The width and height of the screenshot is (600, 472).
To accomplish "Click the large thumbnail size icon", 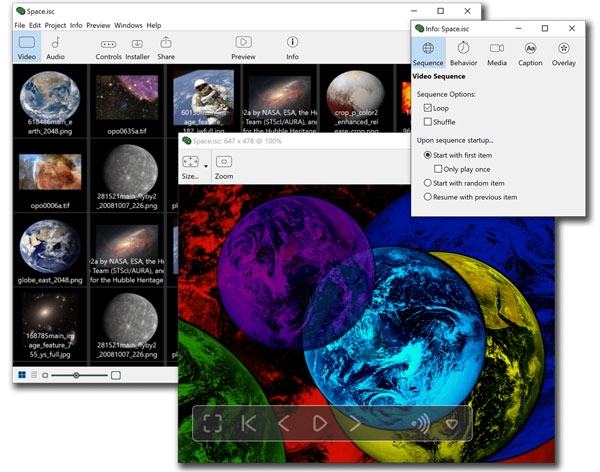I will 116,375.
